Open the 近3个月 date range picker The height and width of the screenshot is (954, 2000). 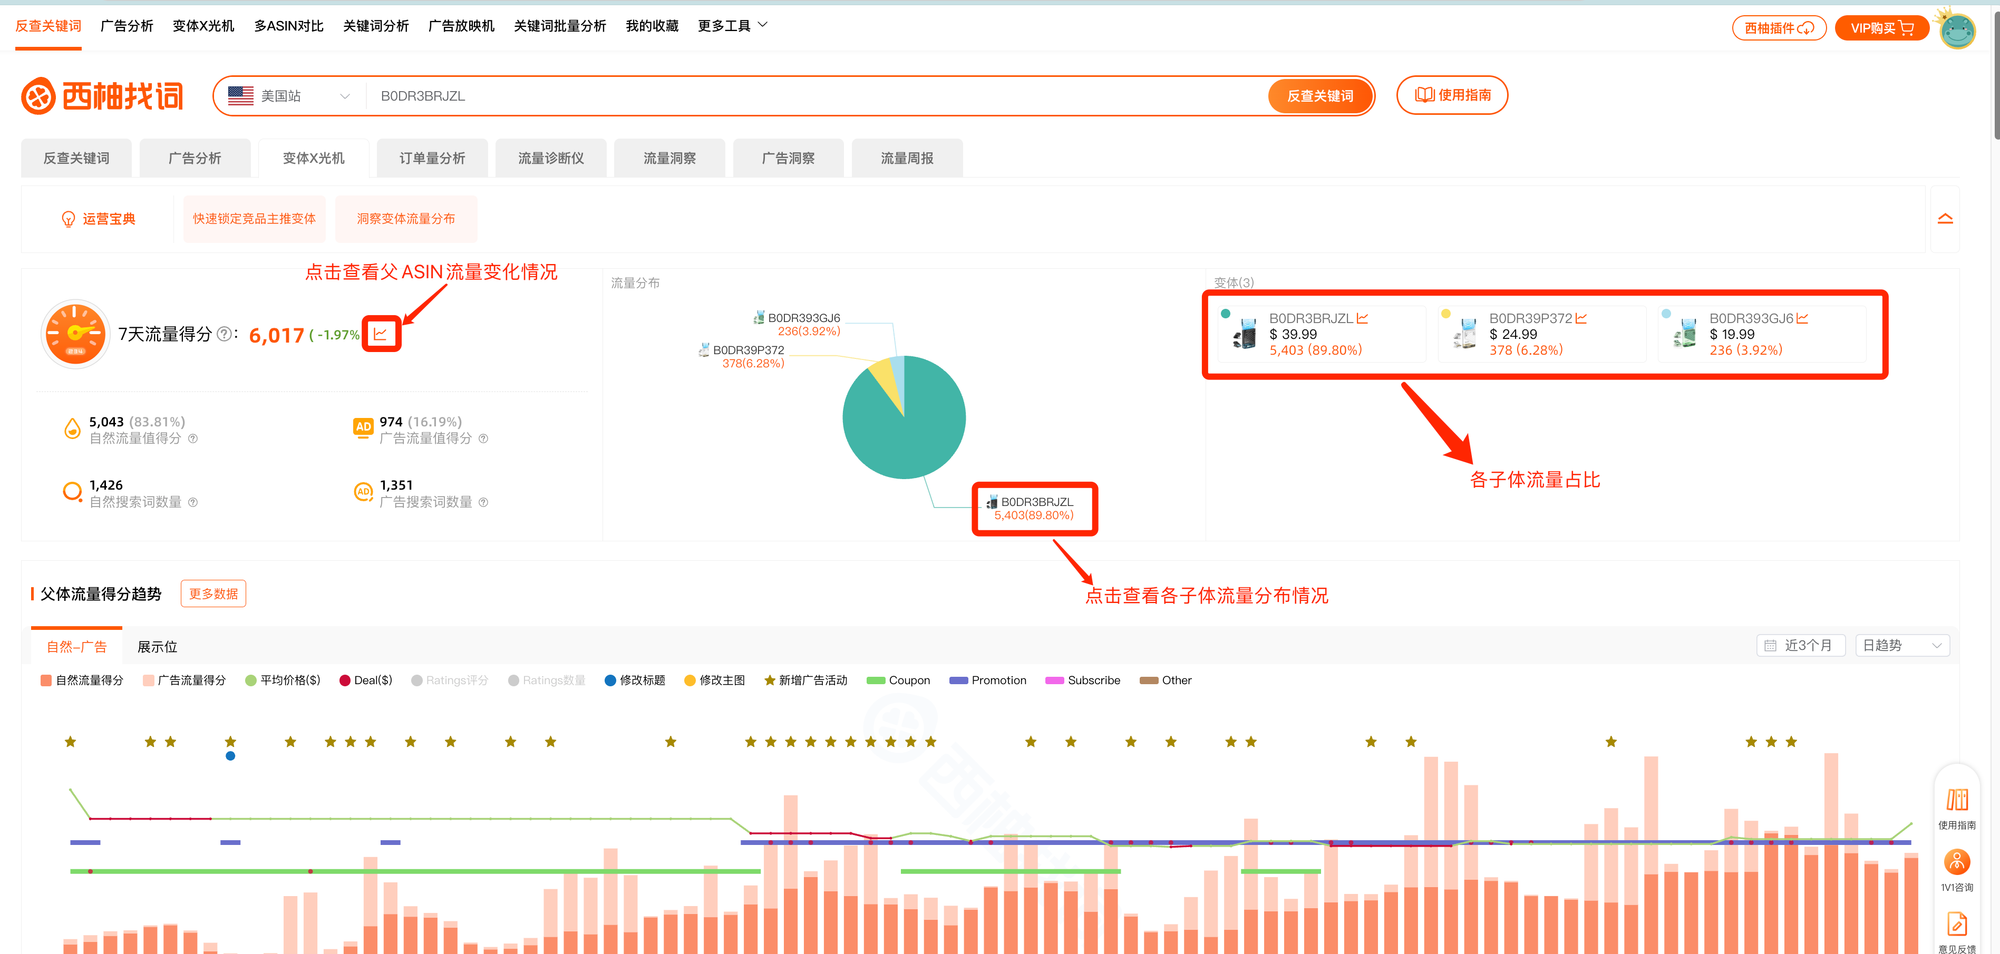pos(1803,646)
